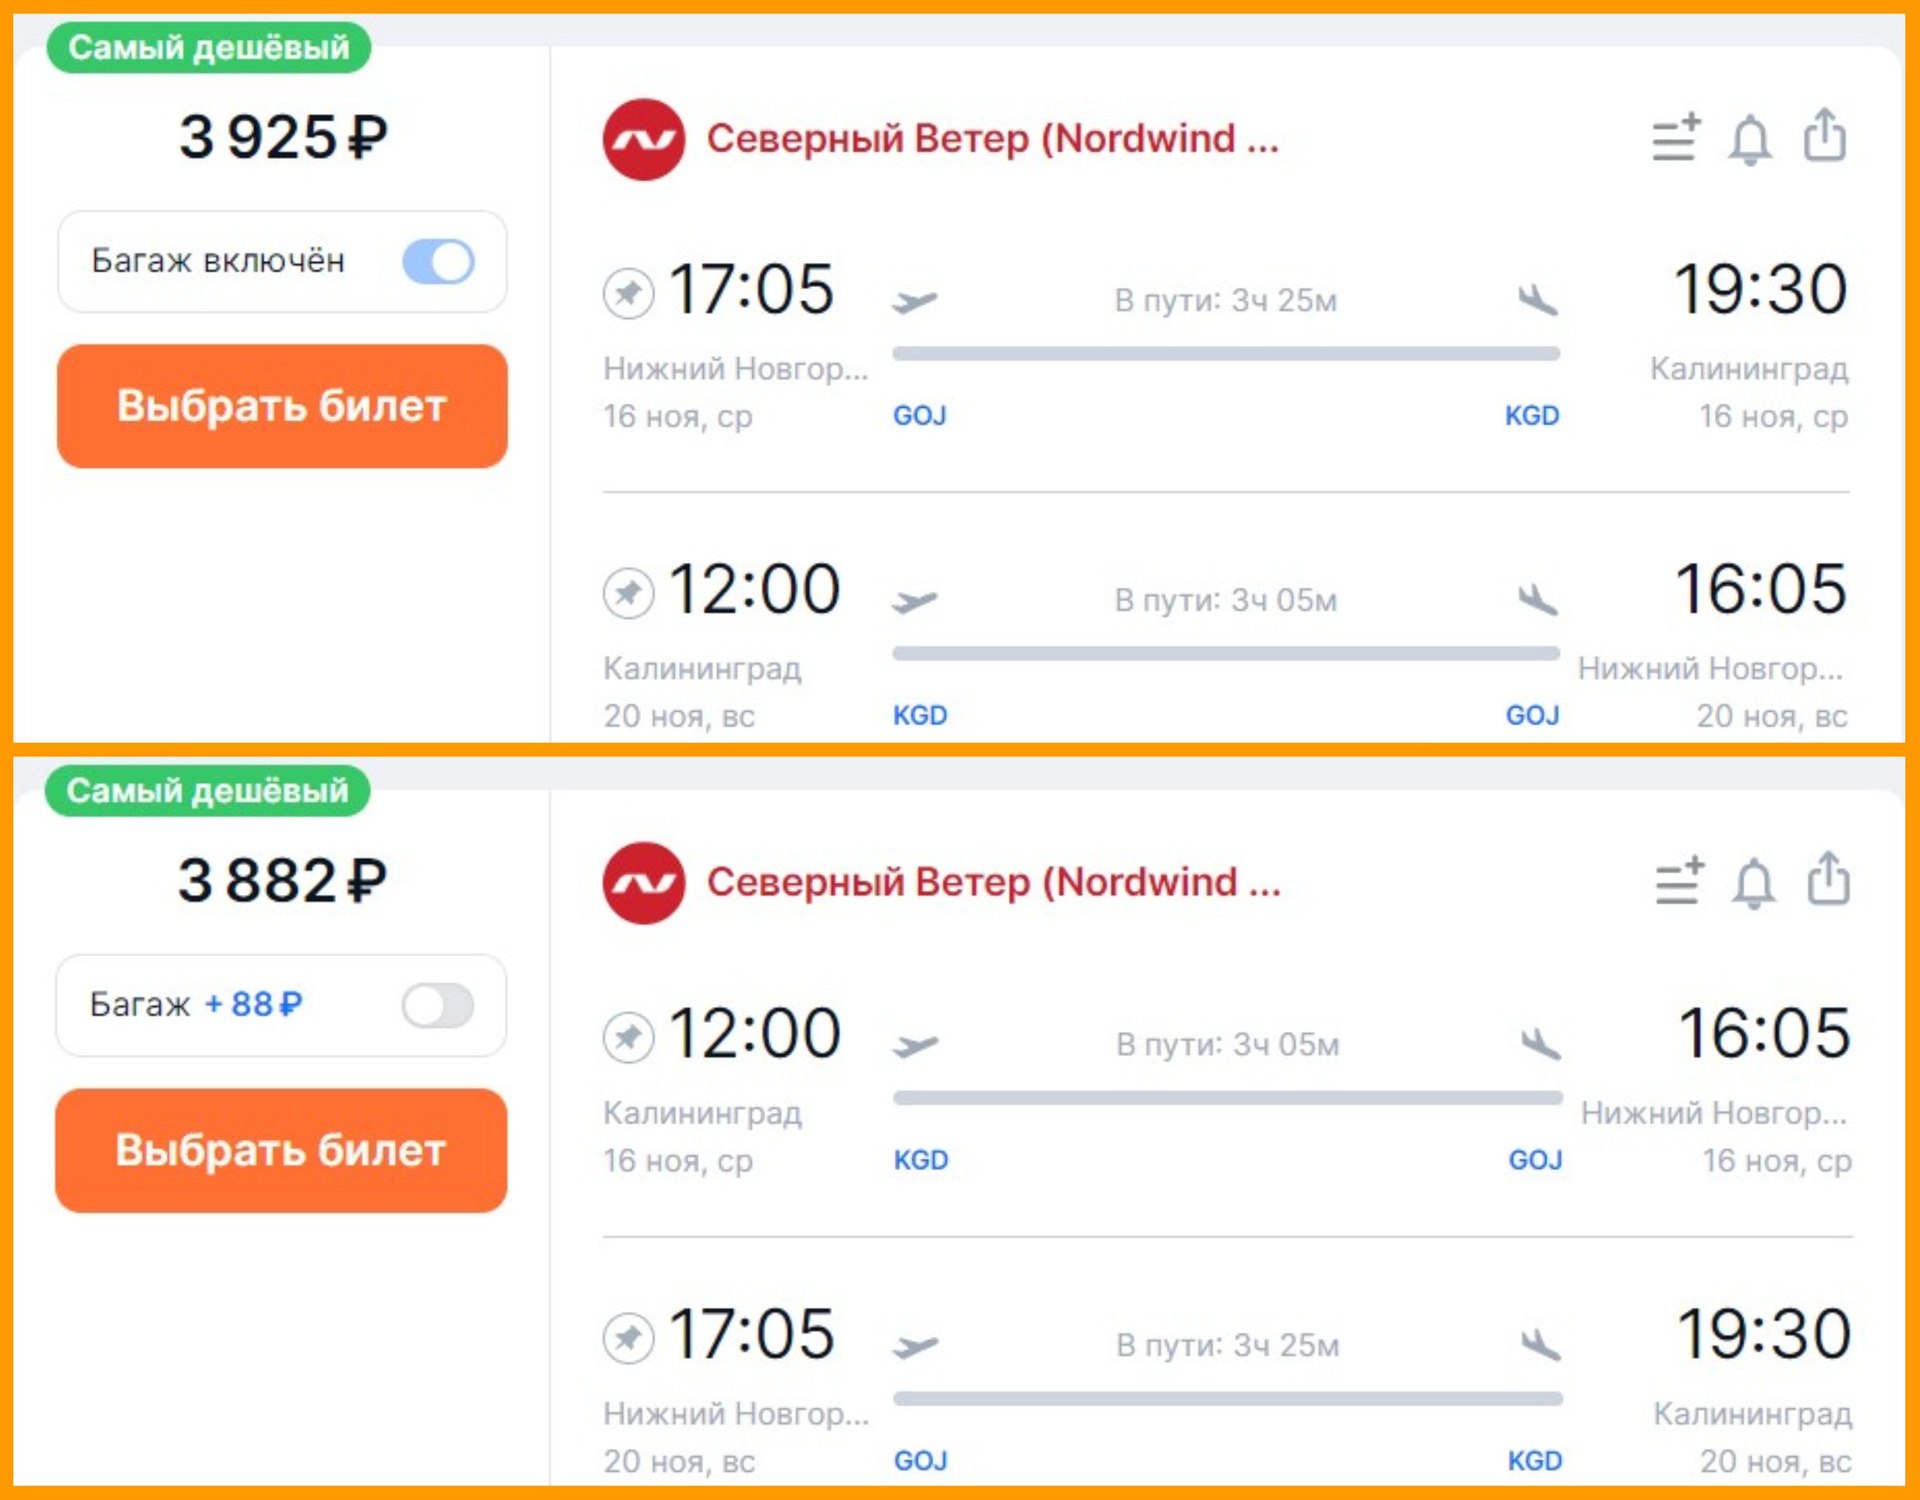
Task: Click compare list icon on 3882₽ ticket
Action: point(1679,881)
